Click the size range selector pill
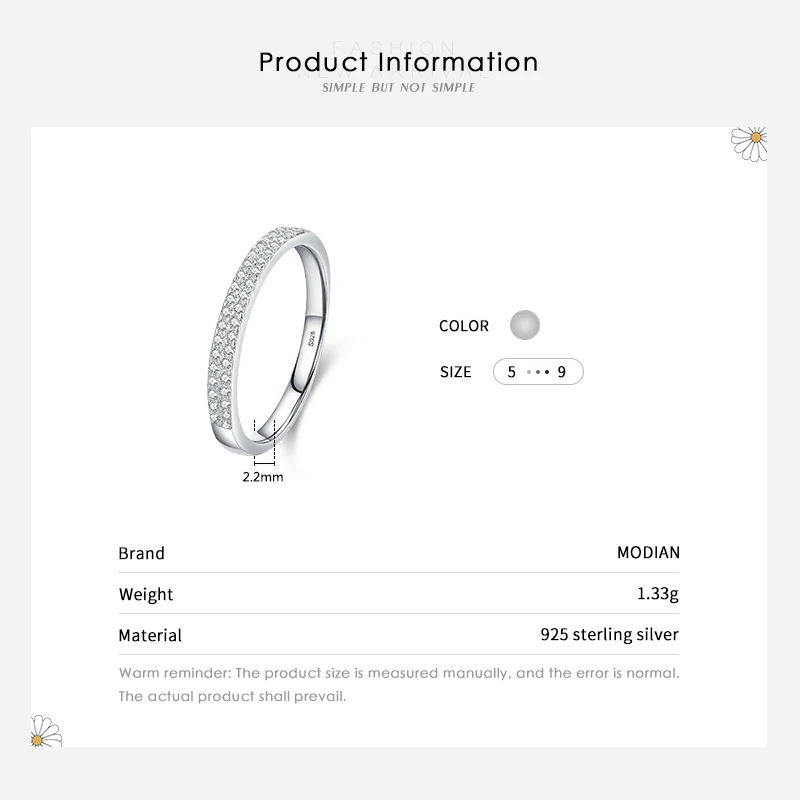 (x=538, y=372)
